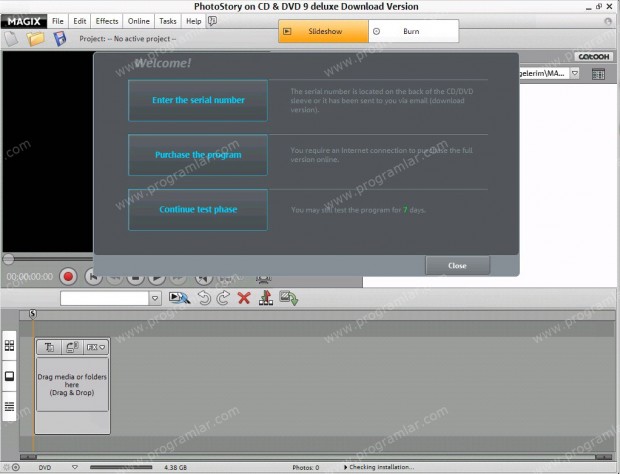Switch to storyboard grid view
Viewport: 620px width, 474px height.
click(9, 346)
